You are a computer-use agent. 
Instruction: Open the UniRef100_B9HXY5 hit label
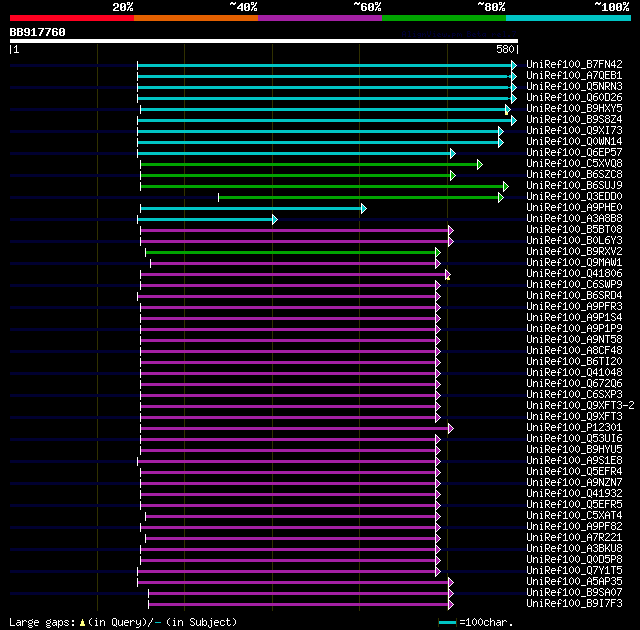[574, 108]
